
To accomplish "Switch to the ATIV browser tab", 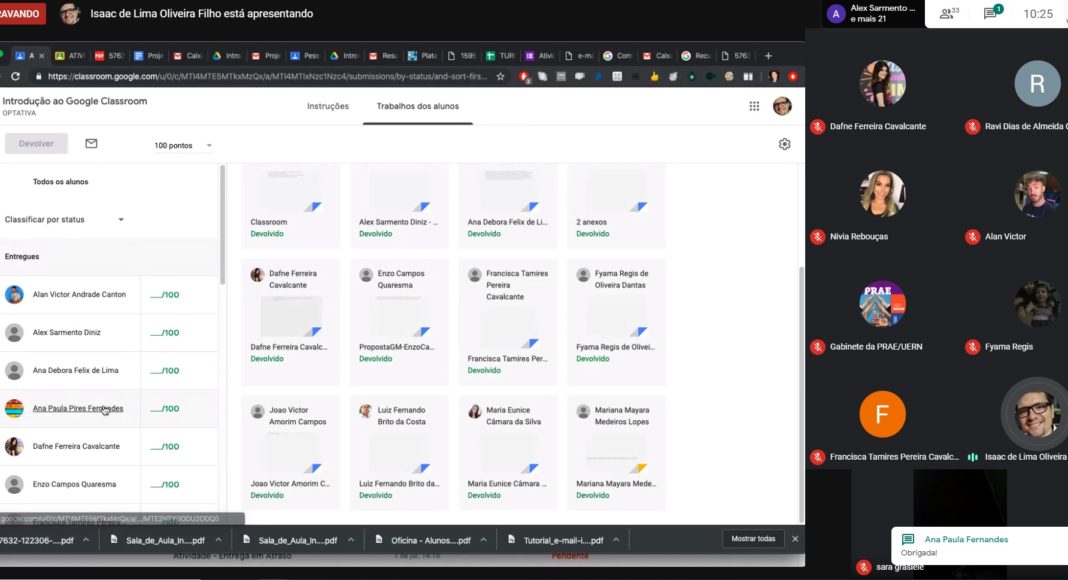I will click(x=70, y=56).
